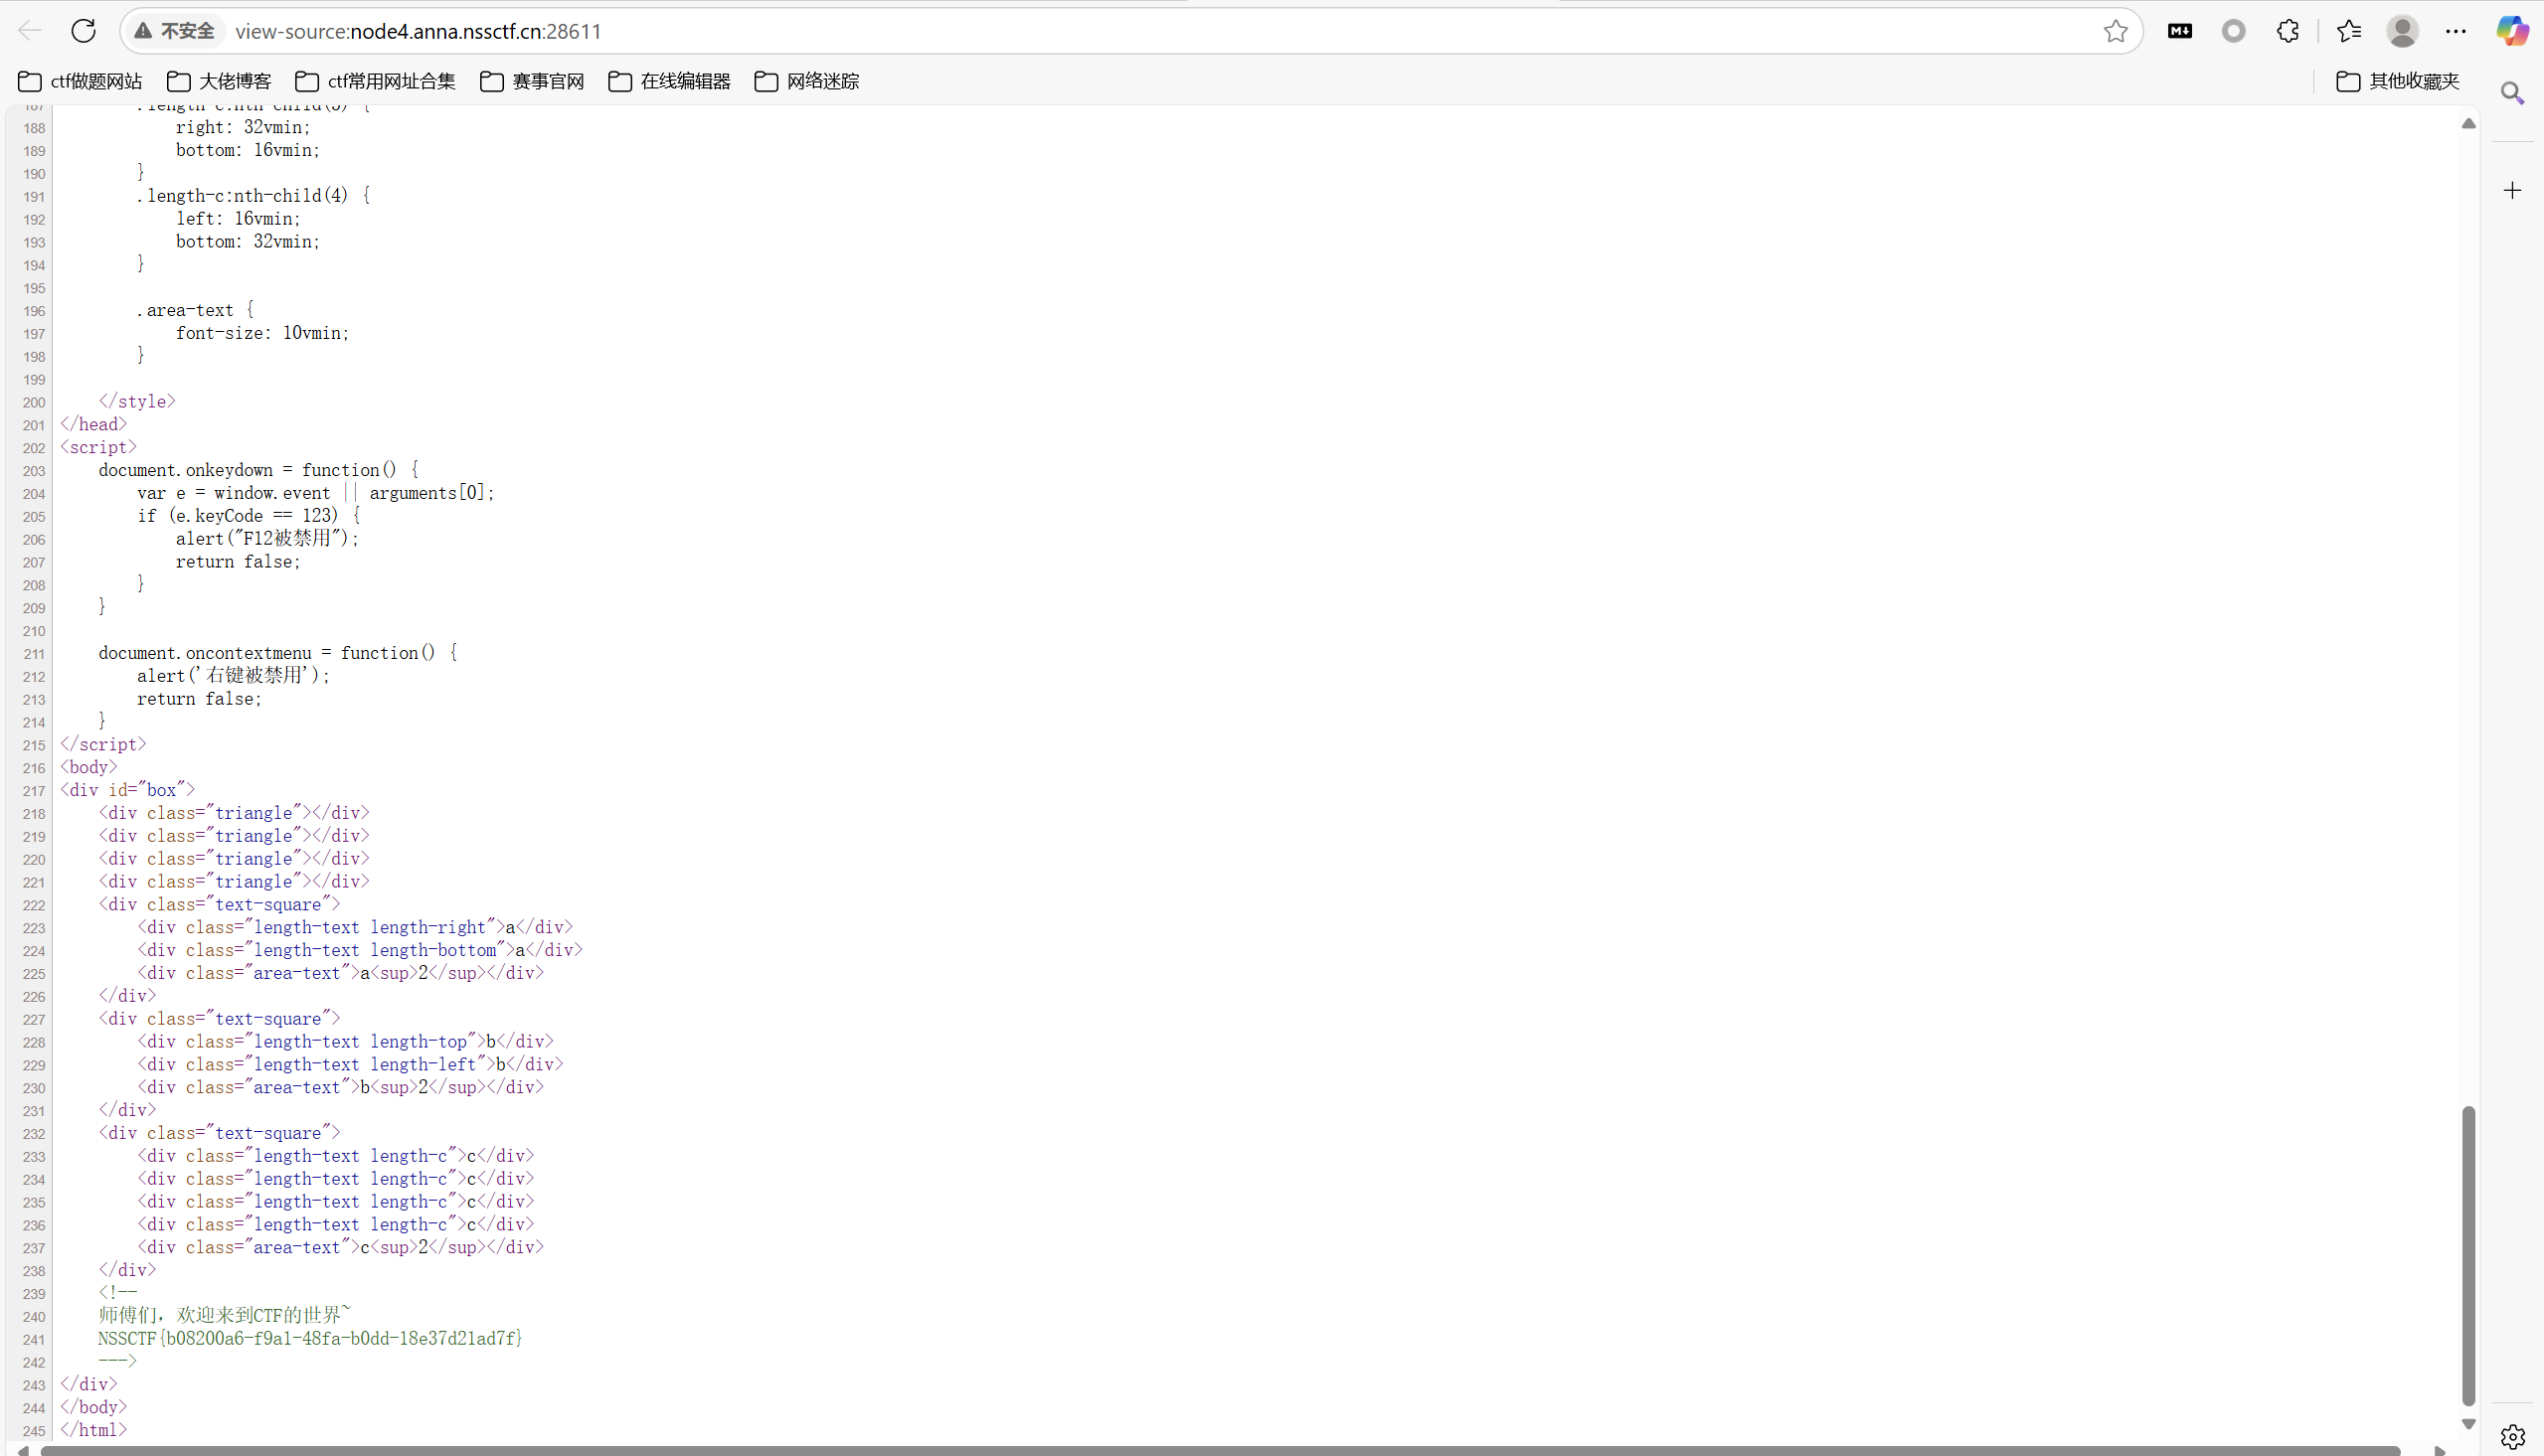The width and height of the screenshot is (2544, 1456).
Task: Click the if (e.keyCode == 123) line
Action: [x=249, y=515]
